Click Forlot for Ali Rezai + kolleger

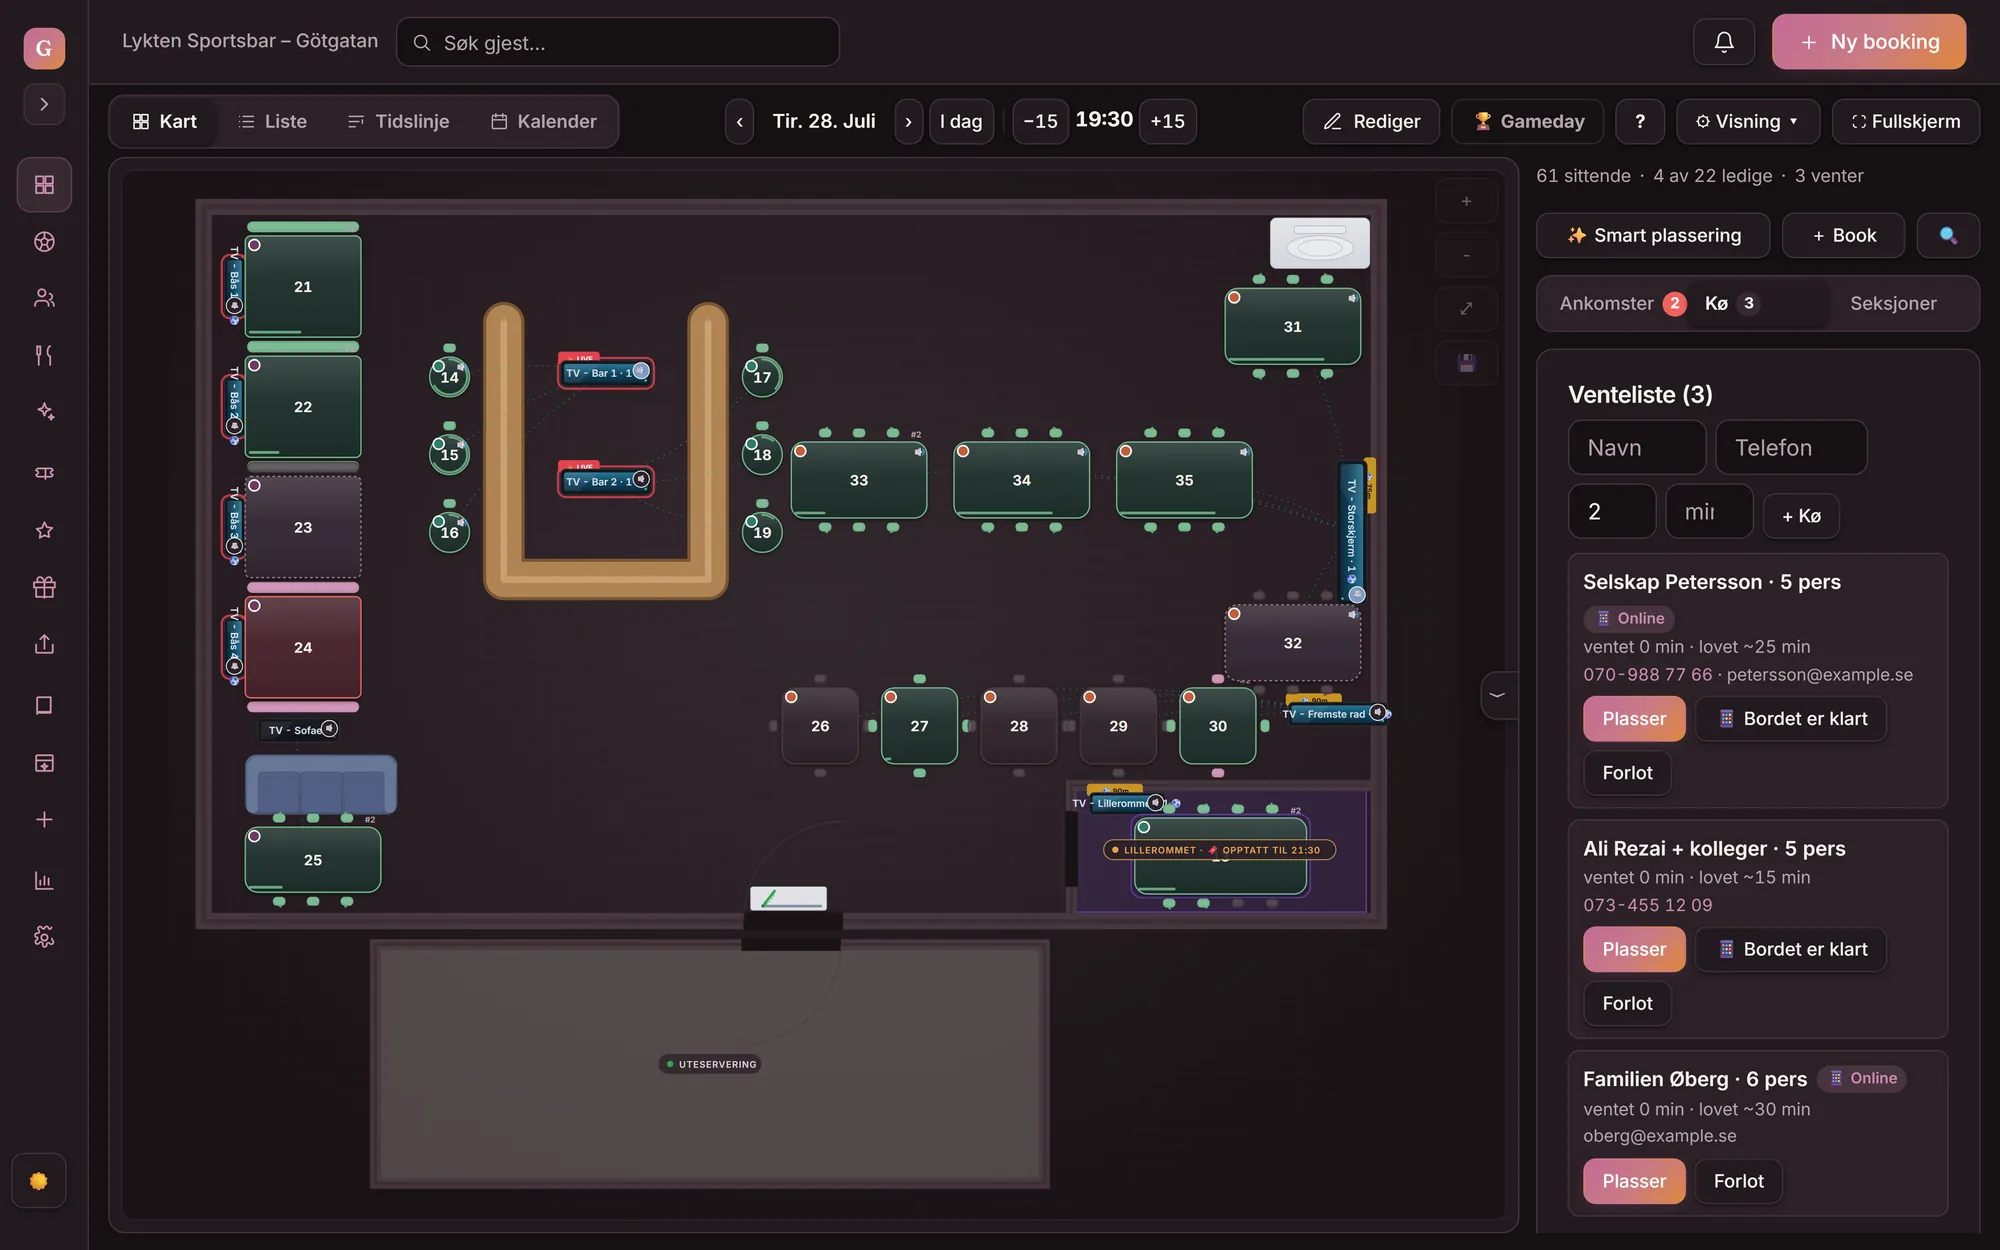(x=1627, y=1003)
